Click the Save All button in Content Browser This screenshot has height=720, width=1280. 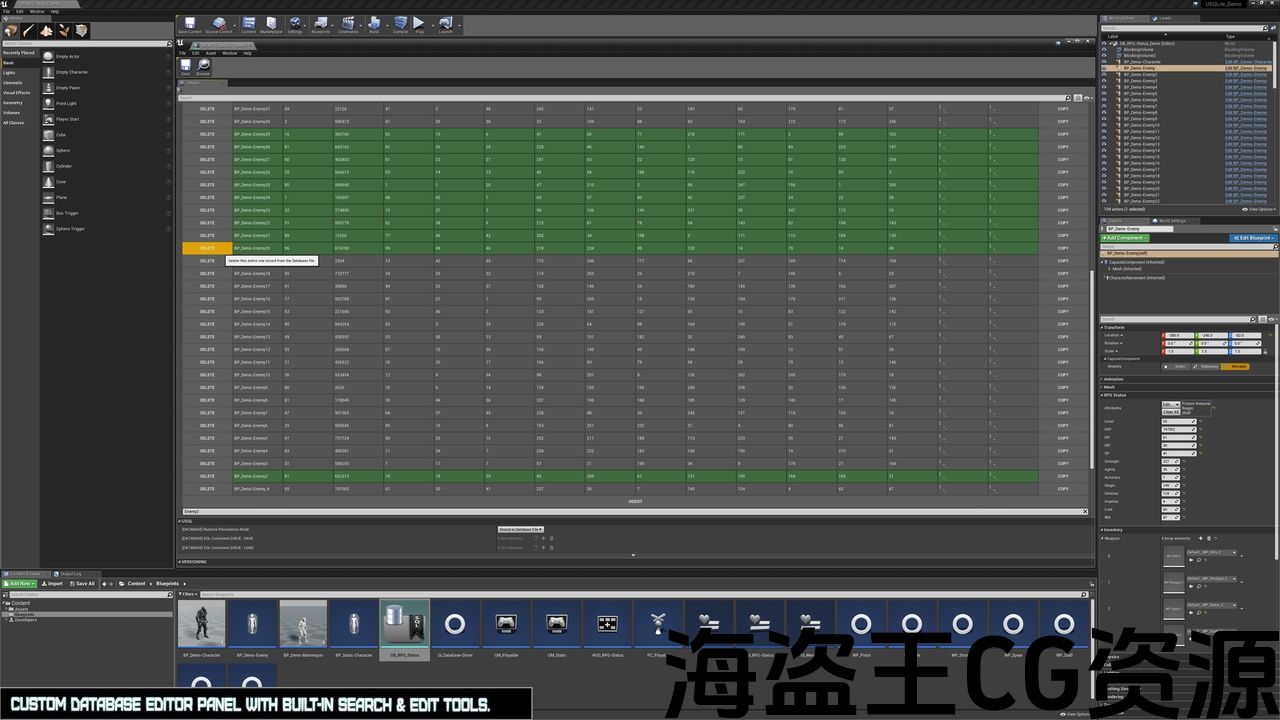coord(82,584)
